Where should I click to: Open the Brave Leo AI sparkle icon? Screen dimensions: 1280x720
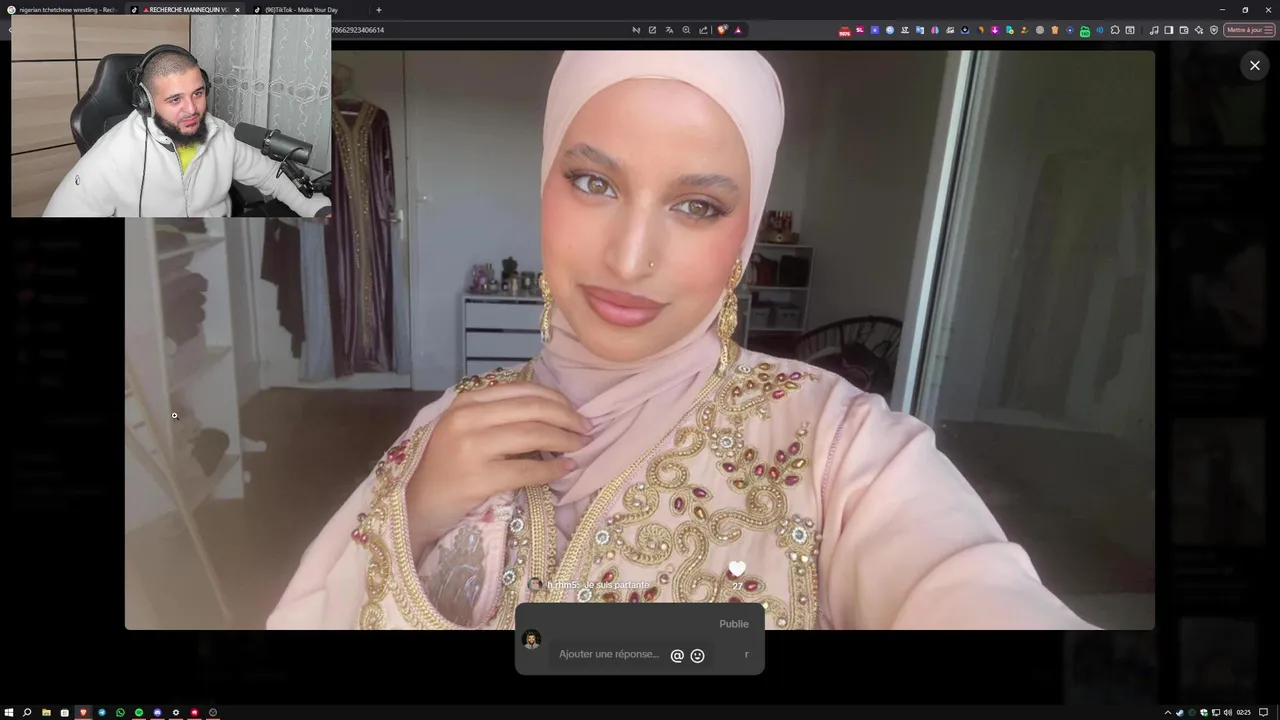(1199, 30)
